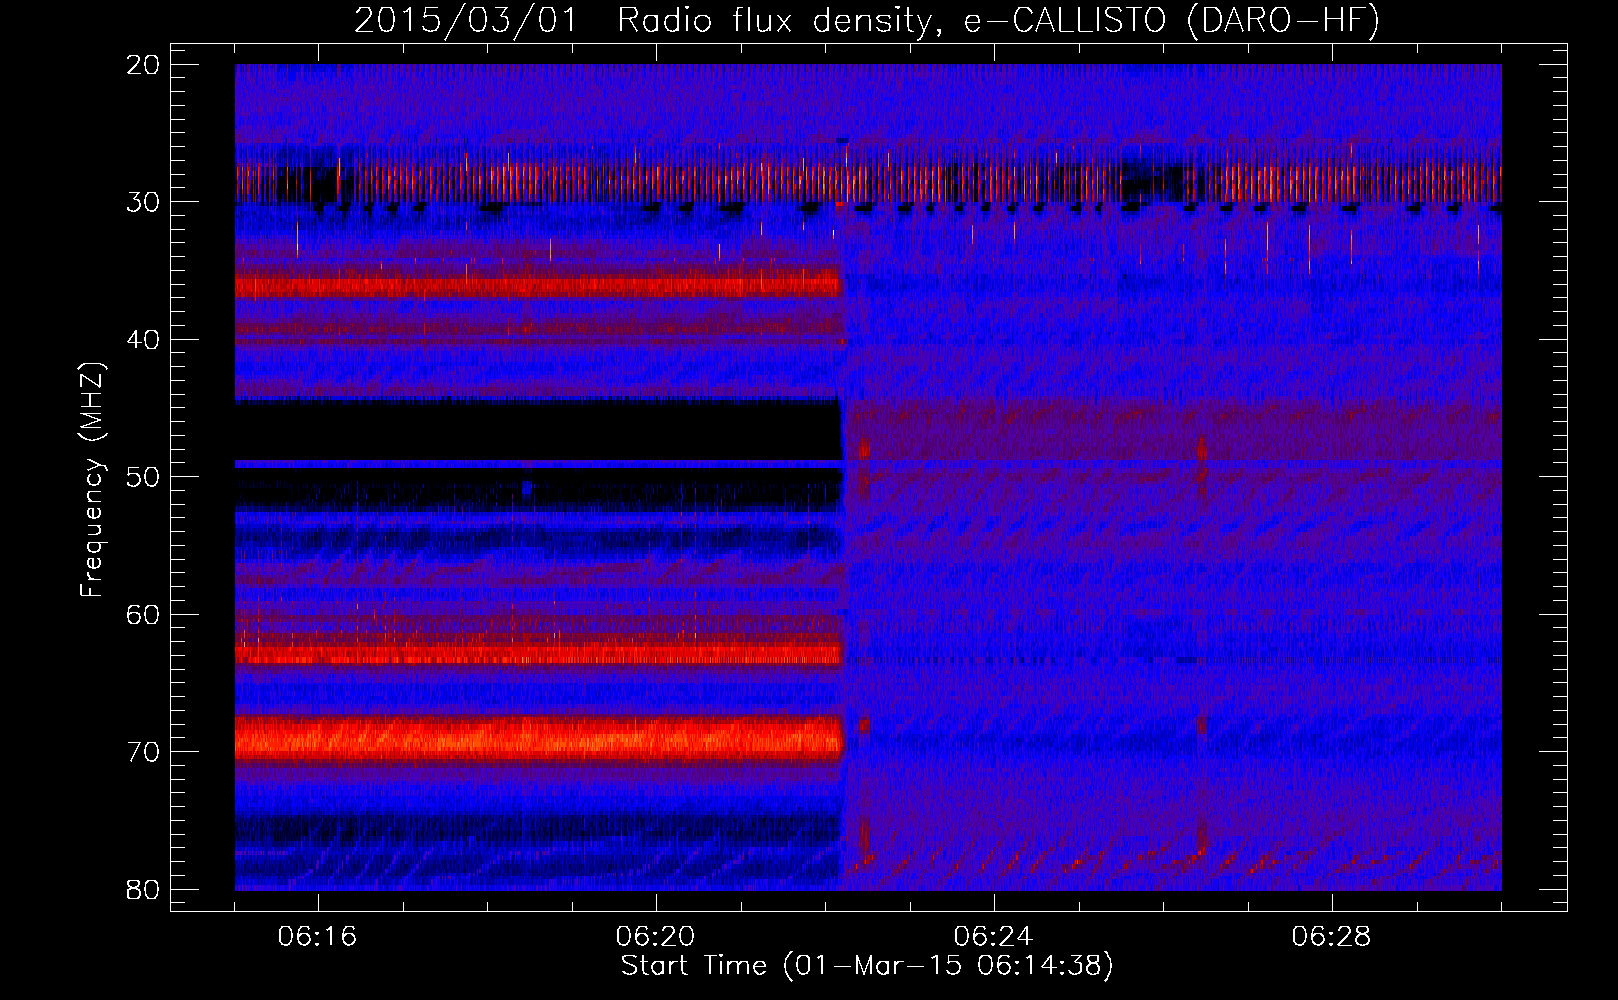Select the 06:28 time tick label
Image resolution: width=1618 pixels, height=1000 pixels.
[x=1332, y=937]
